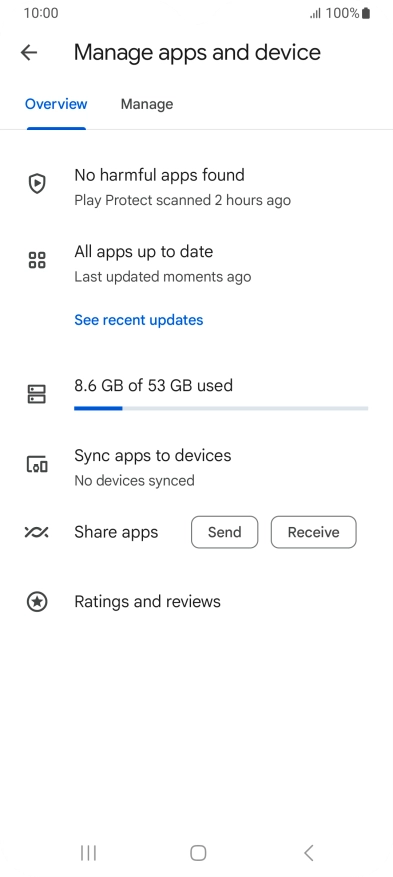Viewport: 393px width, 877px height.
Task: Tap the star icon for ratings
Action: click(x=37, y=602)
